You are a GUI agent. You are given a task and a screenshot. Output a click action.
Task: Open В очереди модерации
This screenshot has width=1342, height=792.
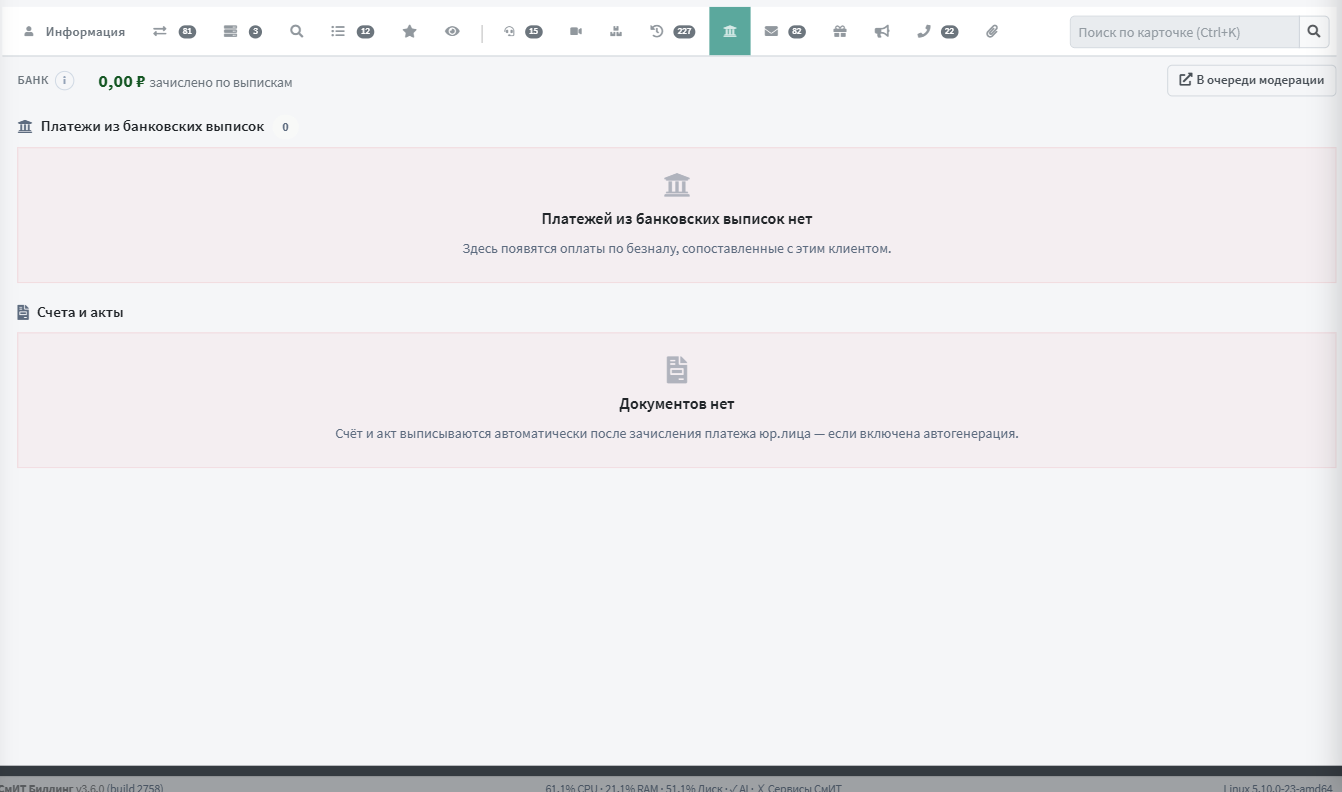click(1251, 80)
